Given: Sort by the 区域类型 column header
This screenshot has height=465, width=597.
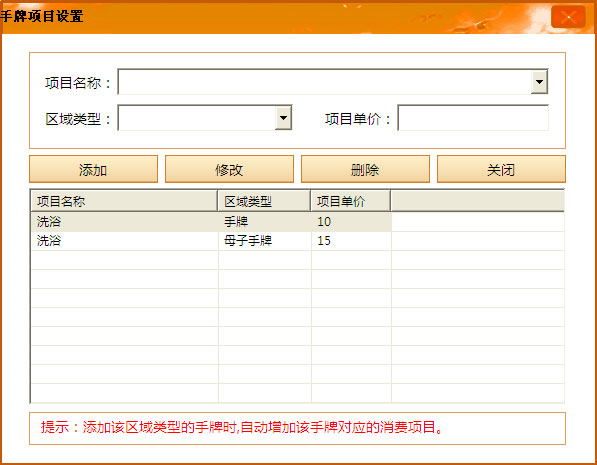Looking at the screenshot, I should (x=264, y=201).
